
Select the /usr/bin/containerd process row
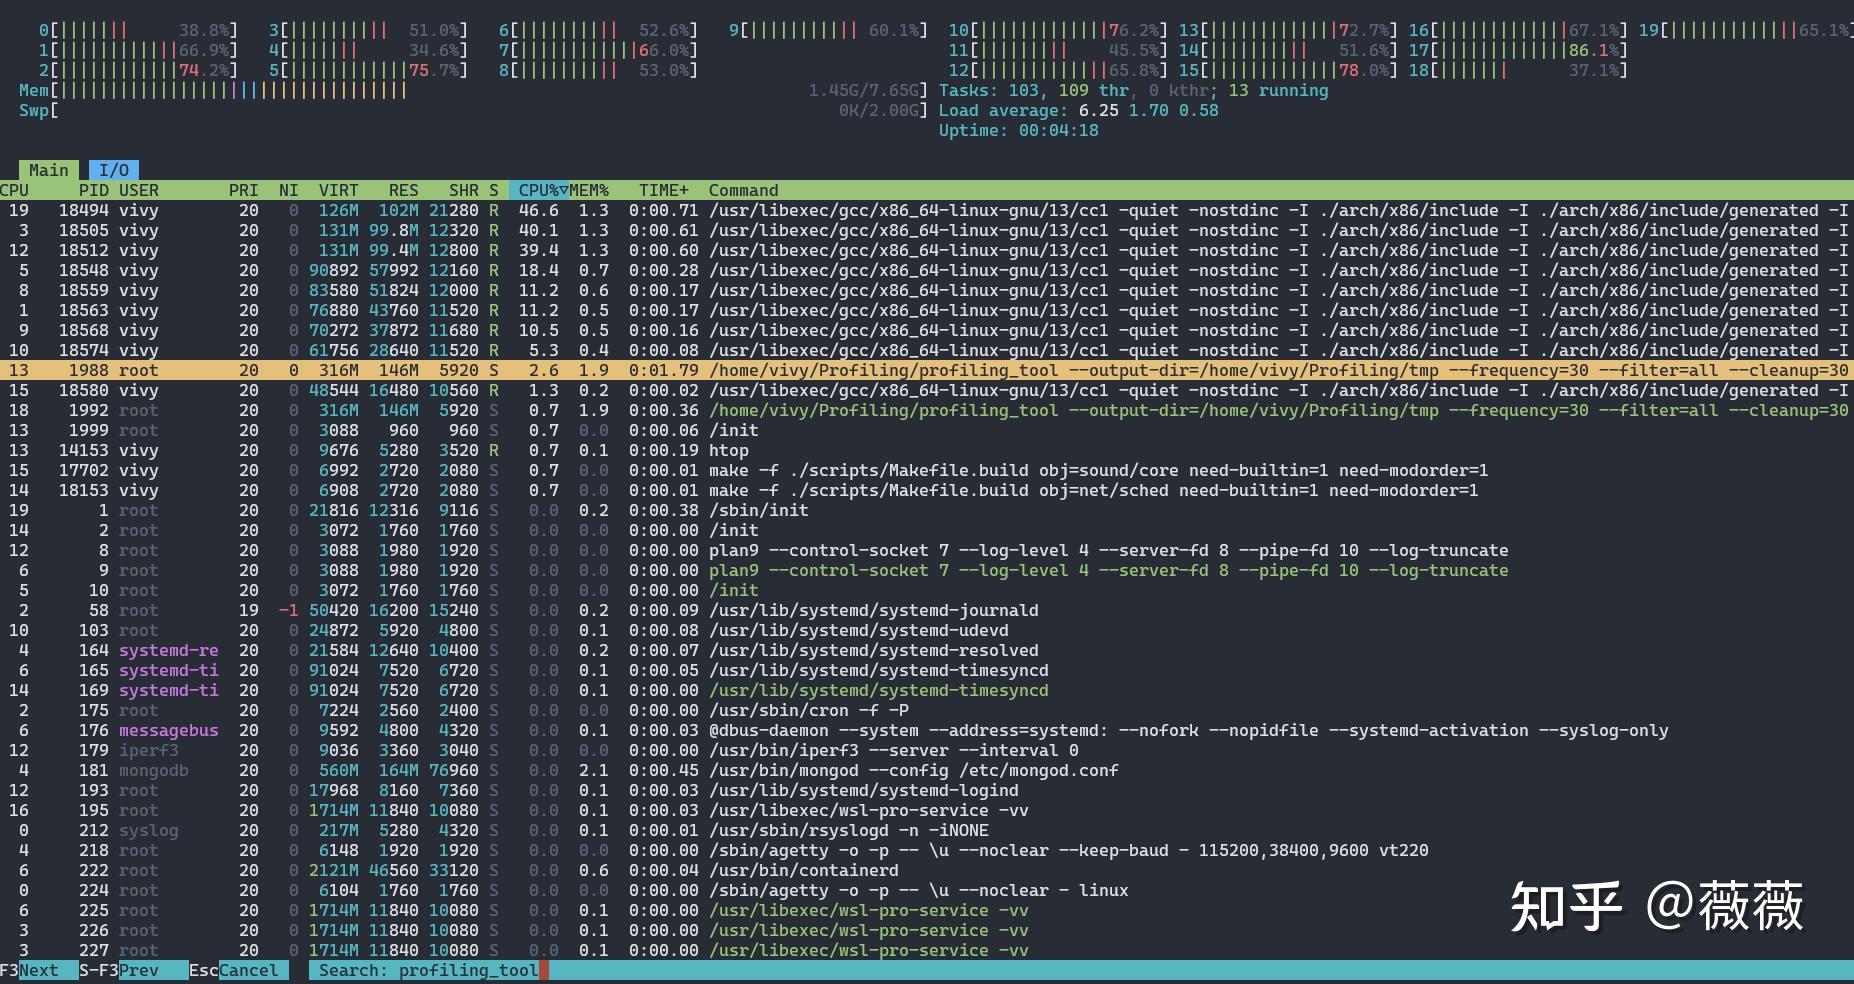[800, 870]
